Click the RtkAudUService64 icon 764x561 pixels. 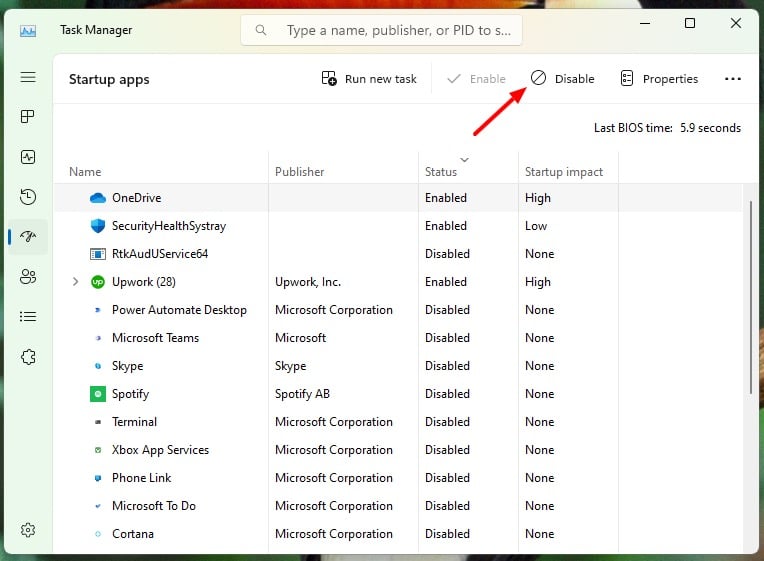(98, 254)
